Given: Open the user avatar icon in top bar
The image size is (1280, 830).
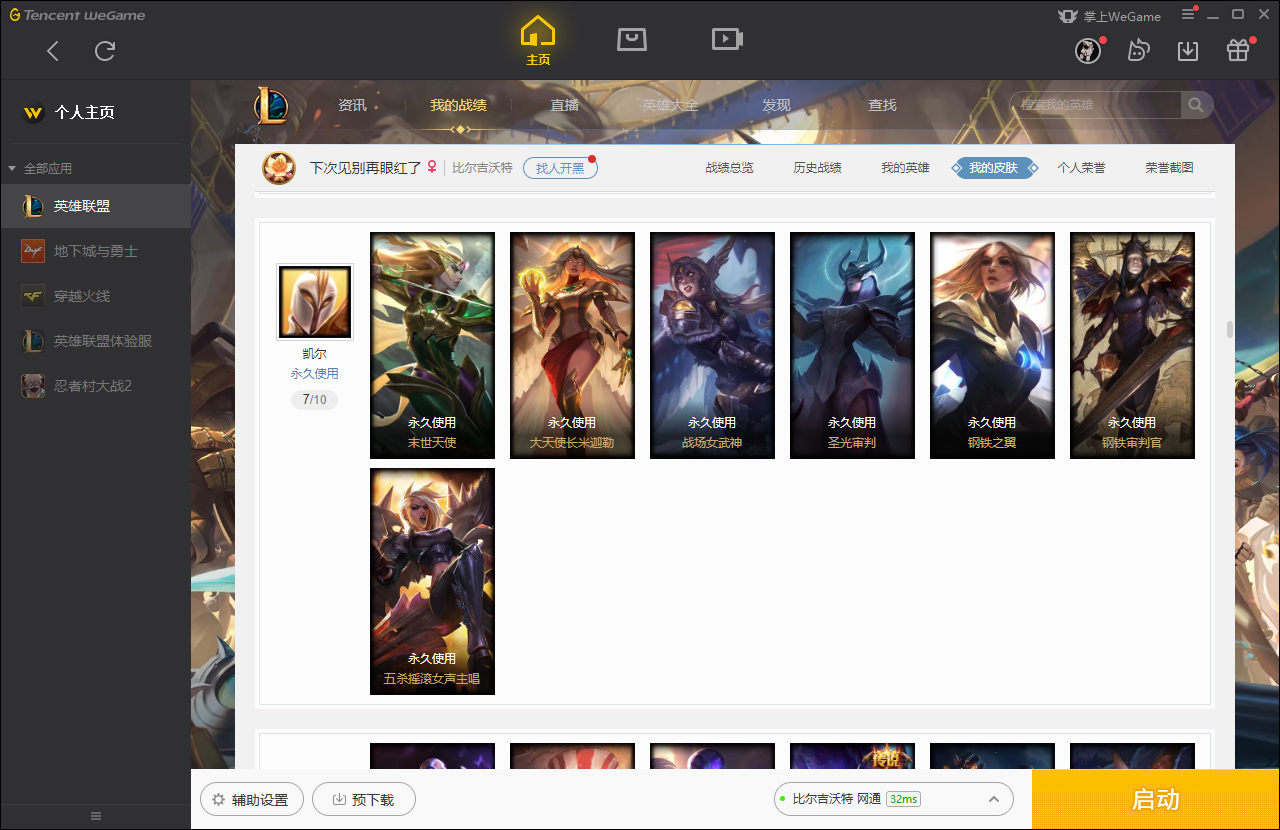Looking at the screenshot, I should pyautogui.click(x=1088, y=51).
